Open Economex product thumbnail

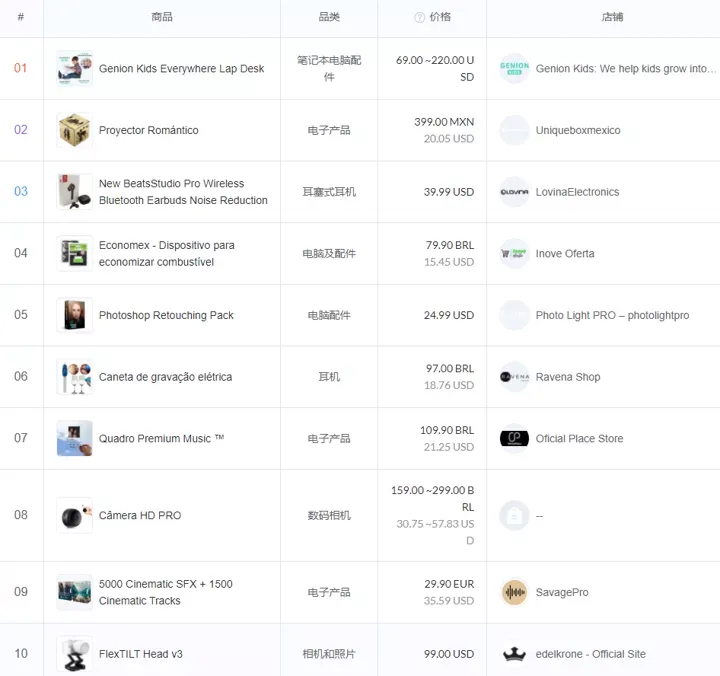pos(74,254)
